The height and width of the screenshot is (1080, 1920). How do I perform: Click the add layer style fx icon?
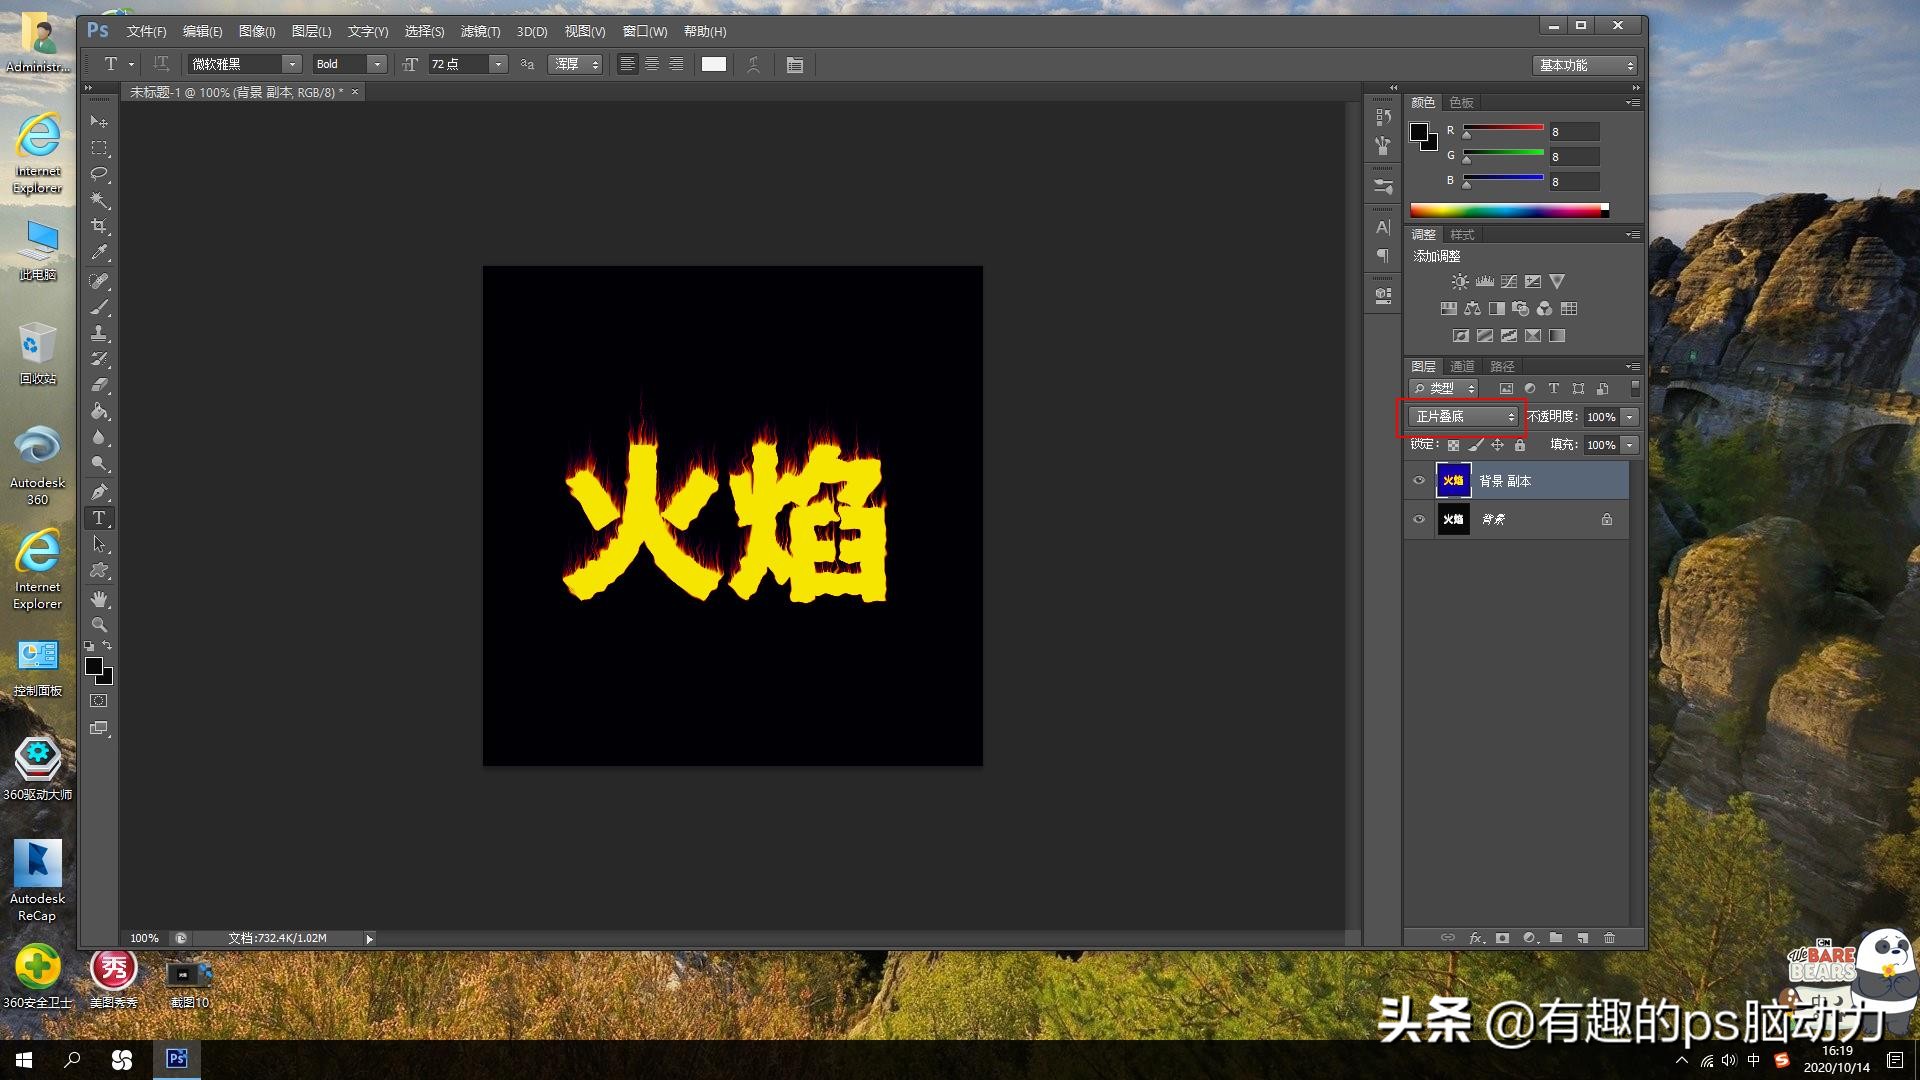tap(1476, 938)
